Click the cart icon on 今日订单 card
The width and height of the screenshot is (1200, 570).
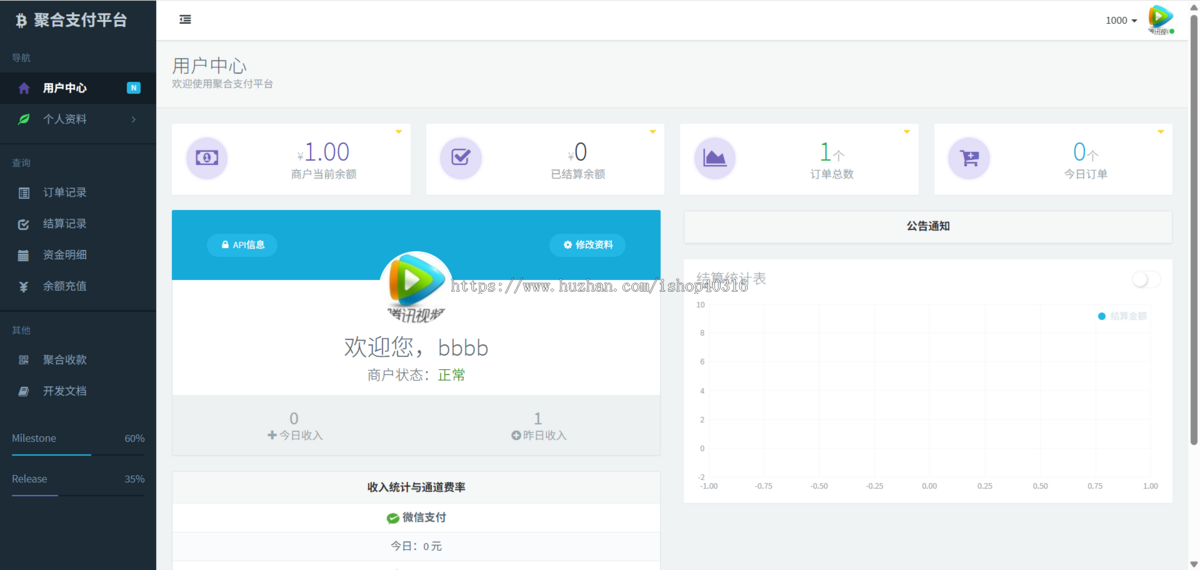969,158
